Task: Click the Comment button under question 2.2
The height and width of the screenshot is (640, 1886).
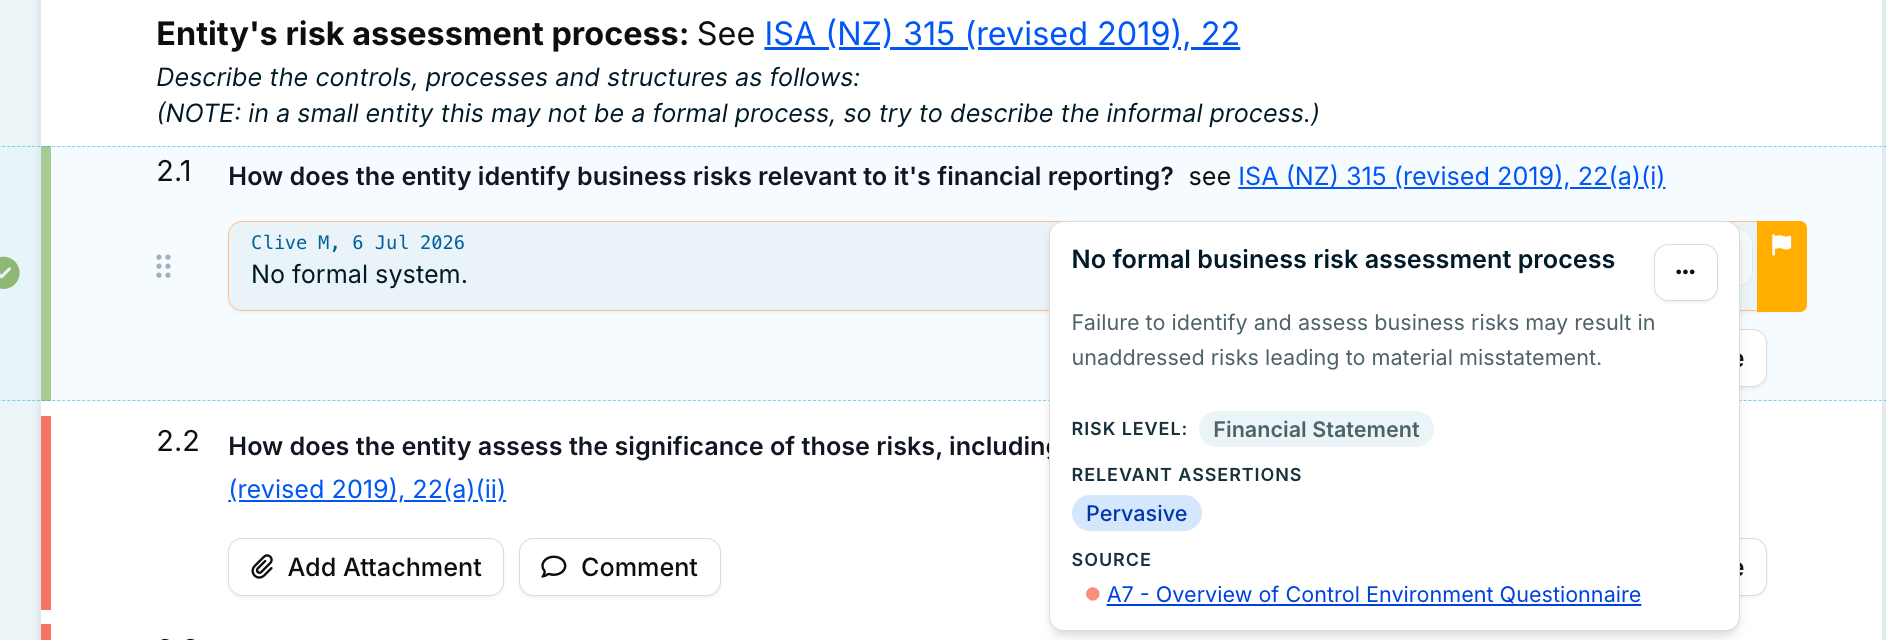Action: point(620,567)
